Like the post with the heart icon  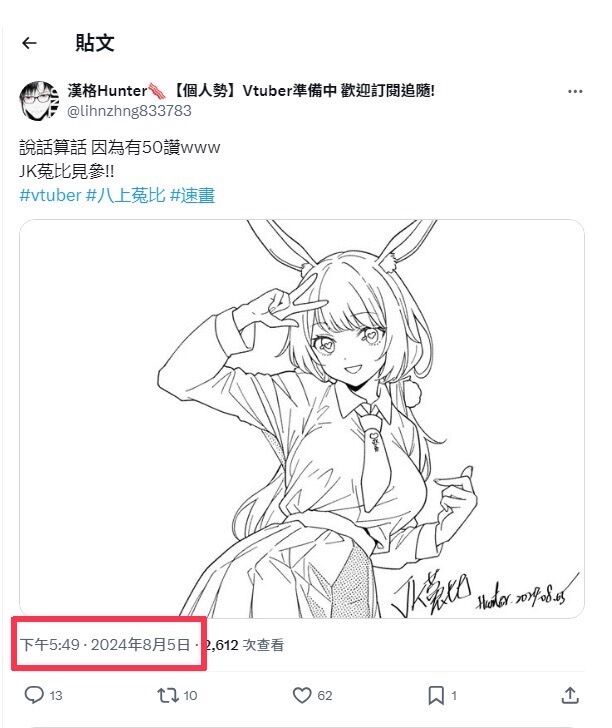(302, 695)
